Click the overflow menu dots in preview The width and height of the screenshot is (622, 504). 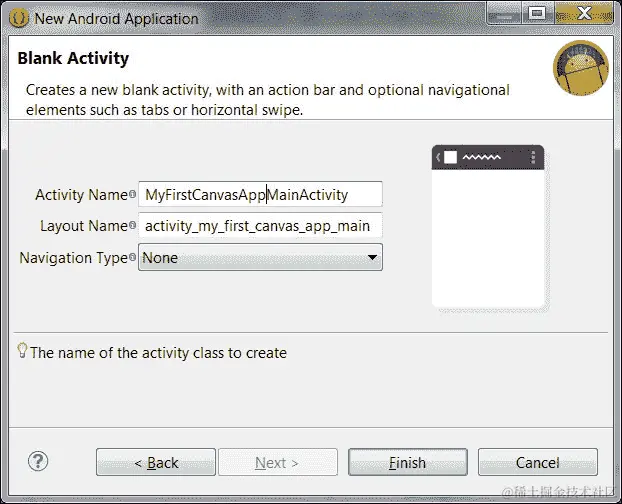pos(533,157)
